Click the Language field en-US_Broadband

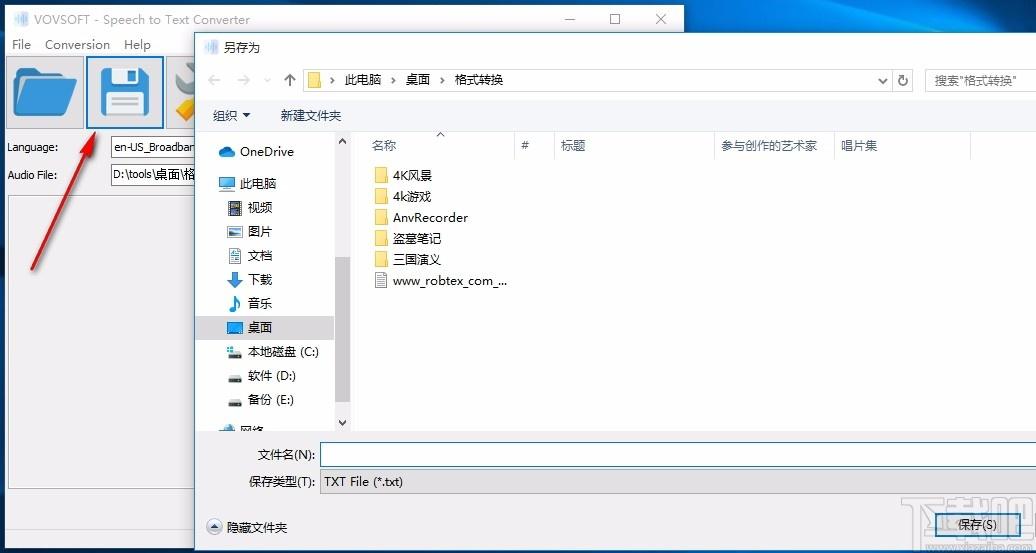(153, 147)
